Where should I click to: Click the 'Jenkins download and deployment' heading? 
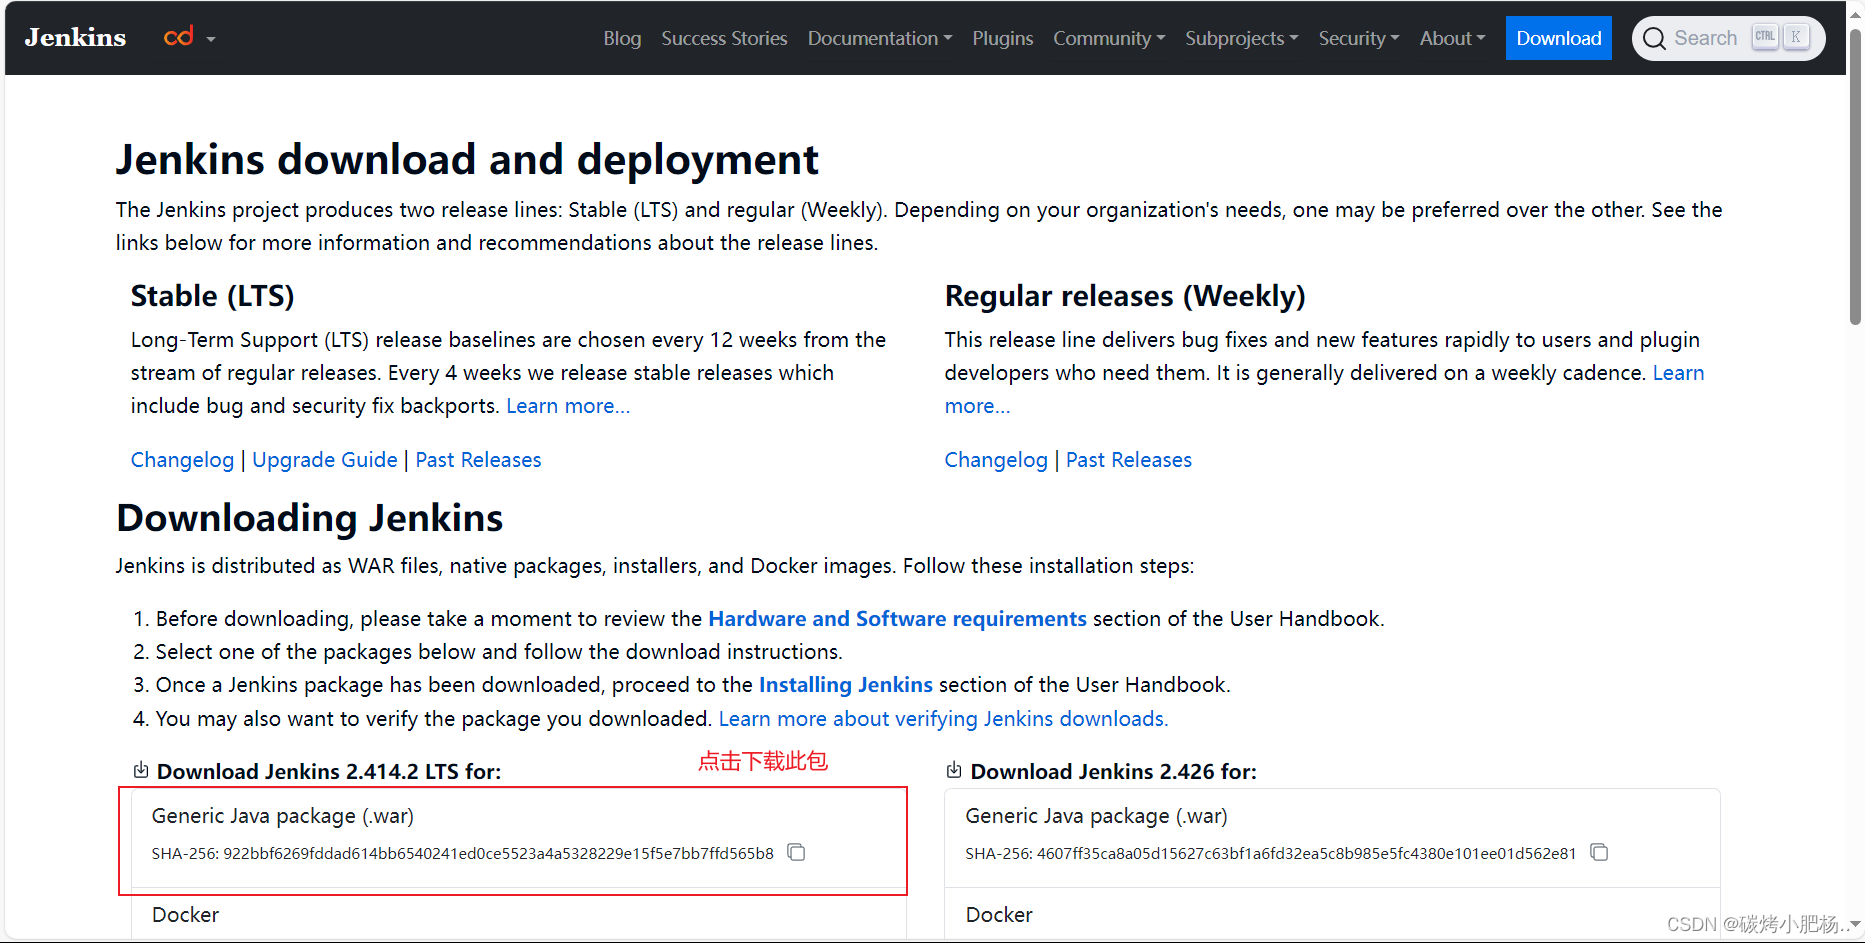click(x=467, y=160)
